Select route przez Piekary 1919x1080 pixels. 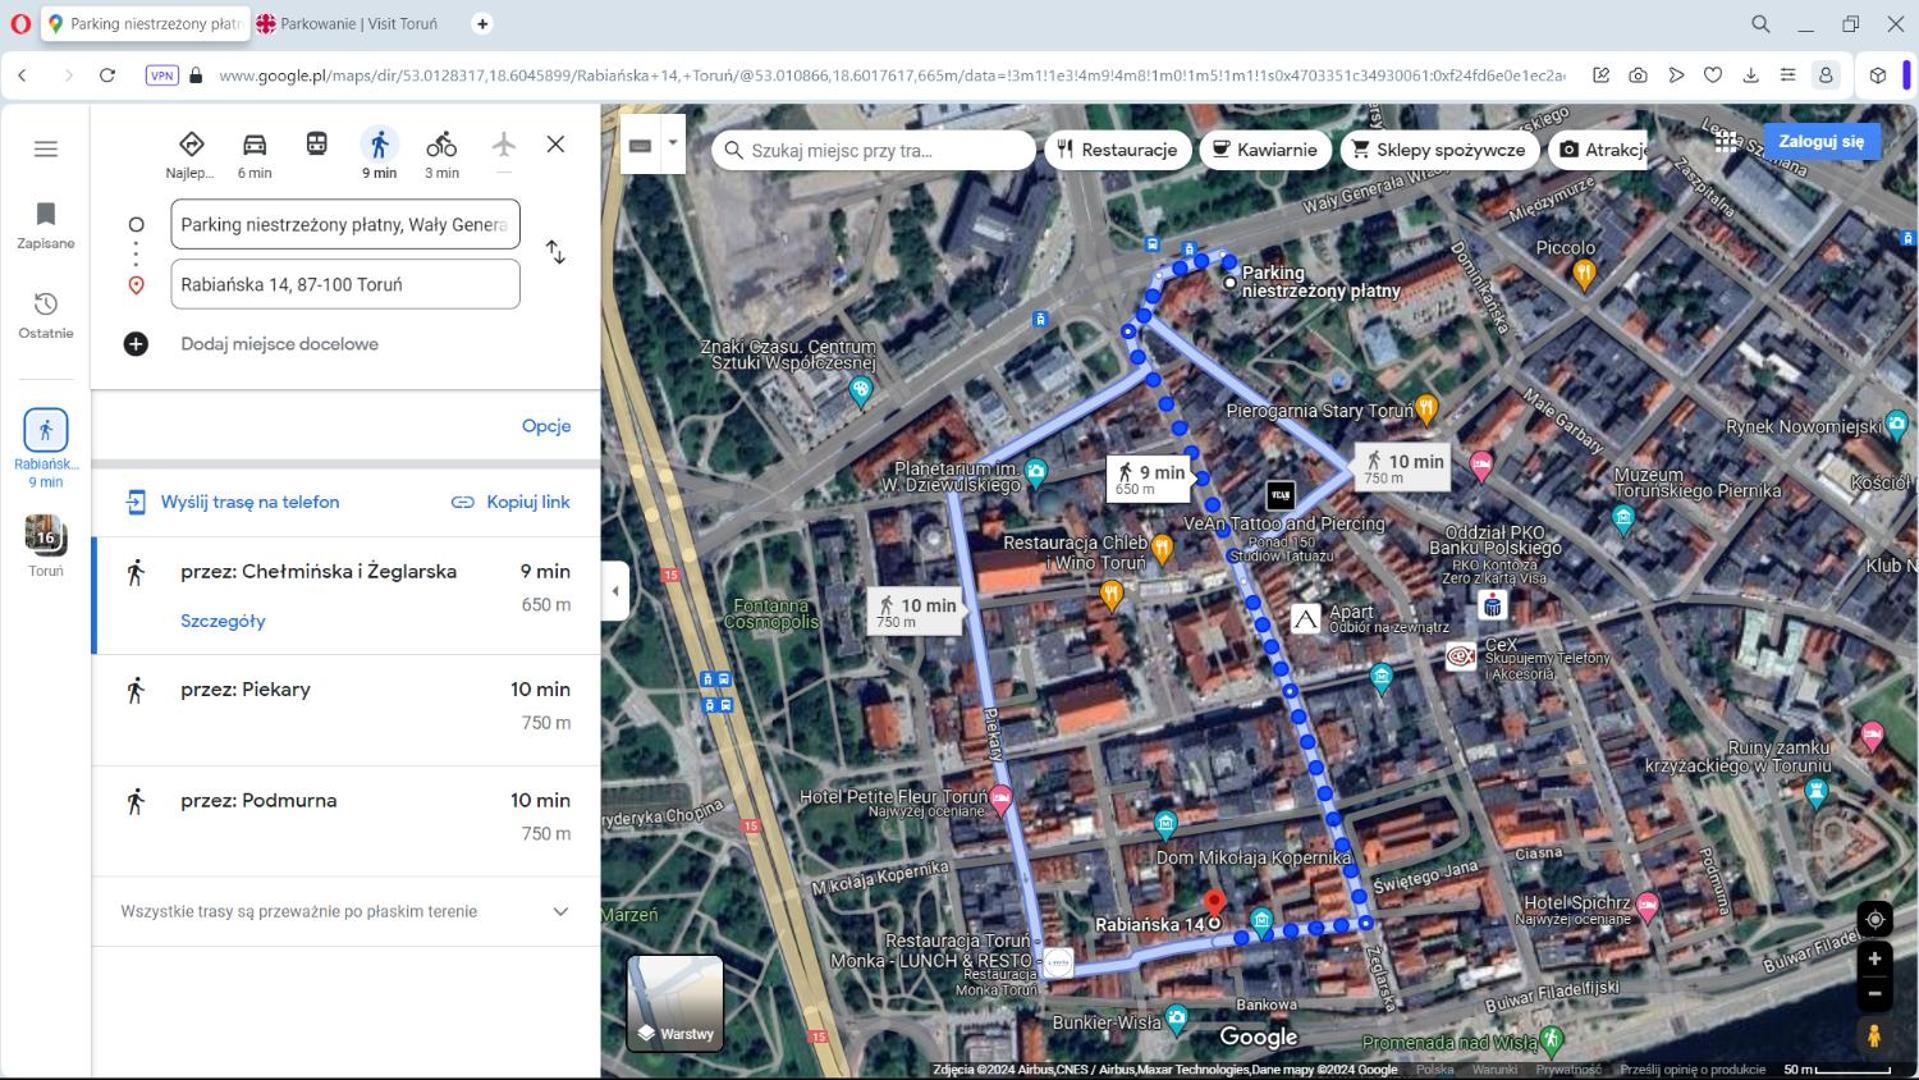click(346, 710)
